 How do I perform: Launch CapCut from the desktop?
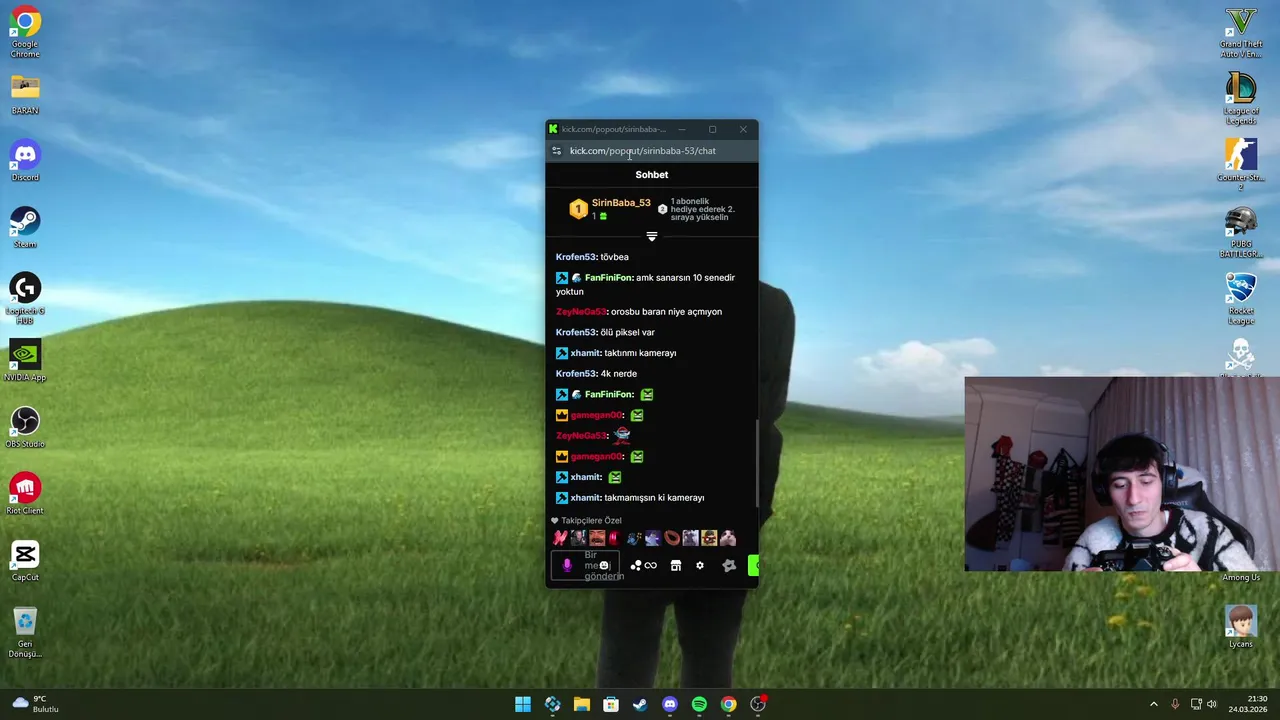tap(25, 561)
